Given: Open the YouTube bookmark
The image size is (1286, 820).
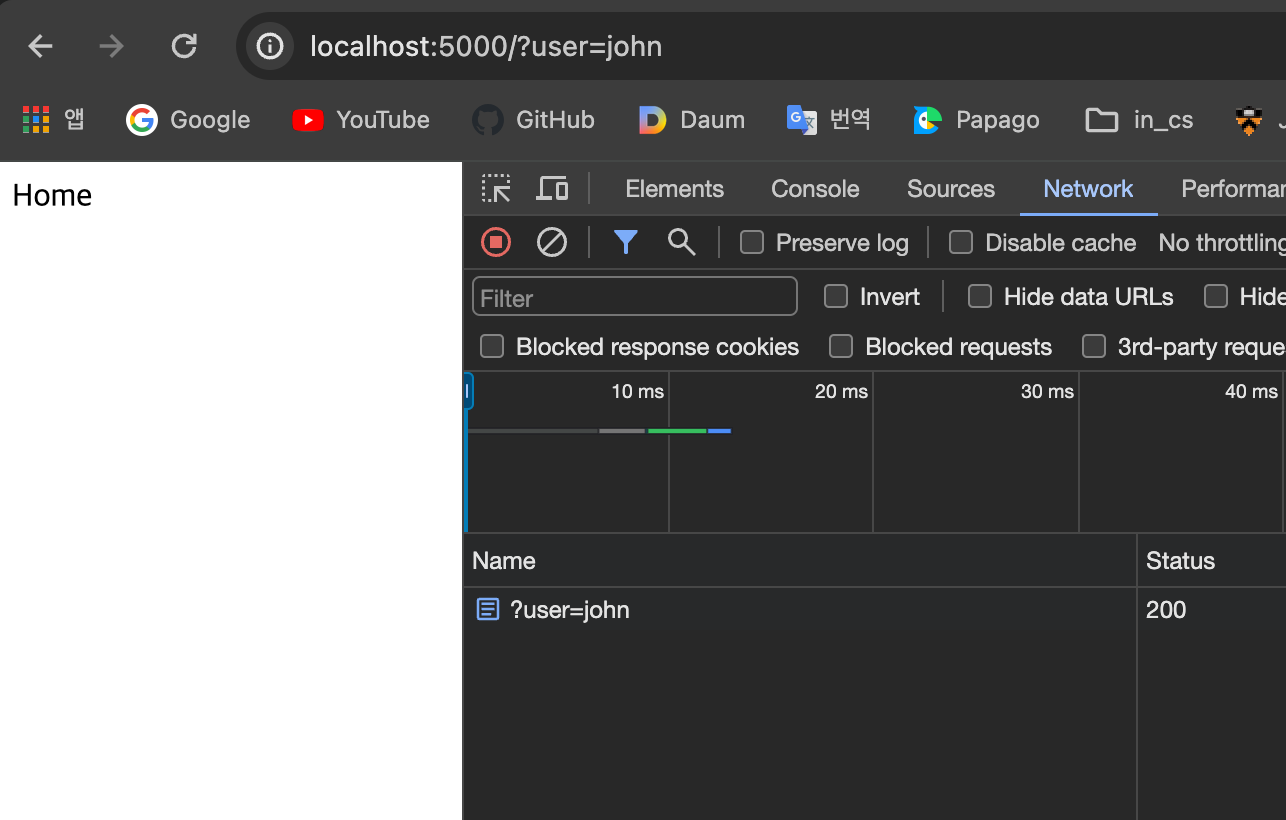Looking at the screenshot, I should coord(360,120).
